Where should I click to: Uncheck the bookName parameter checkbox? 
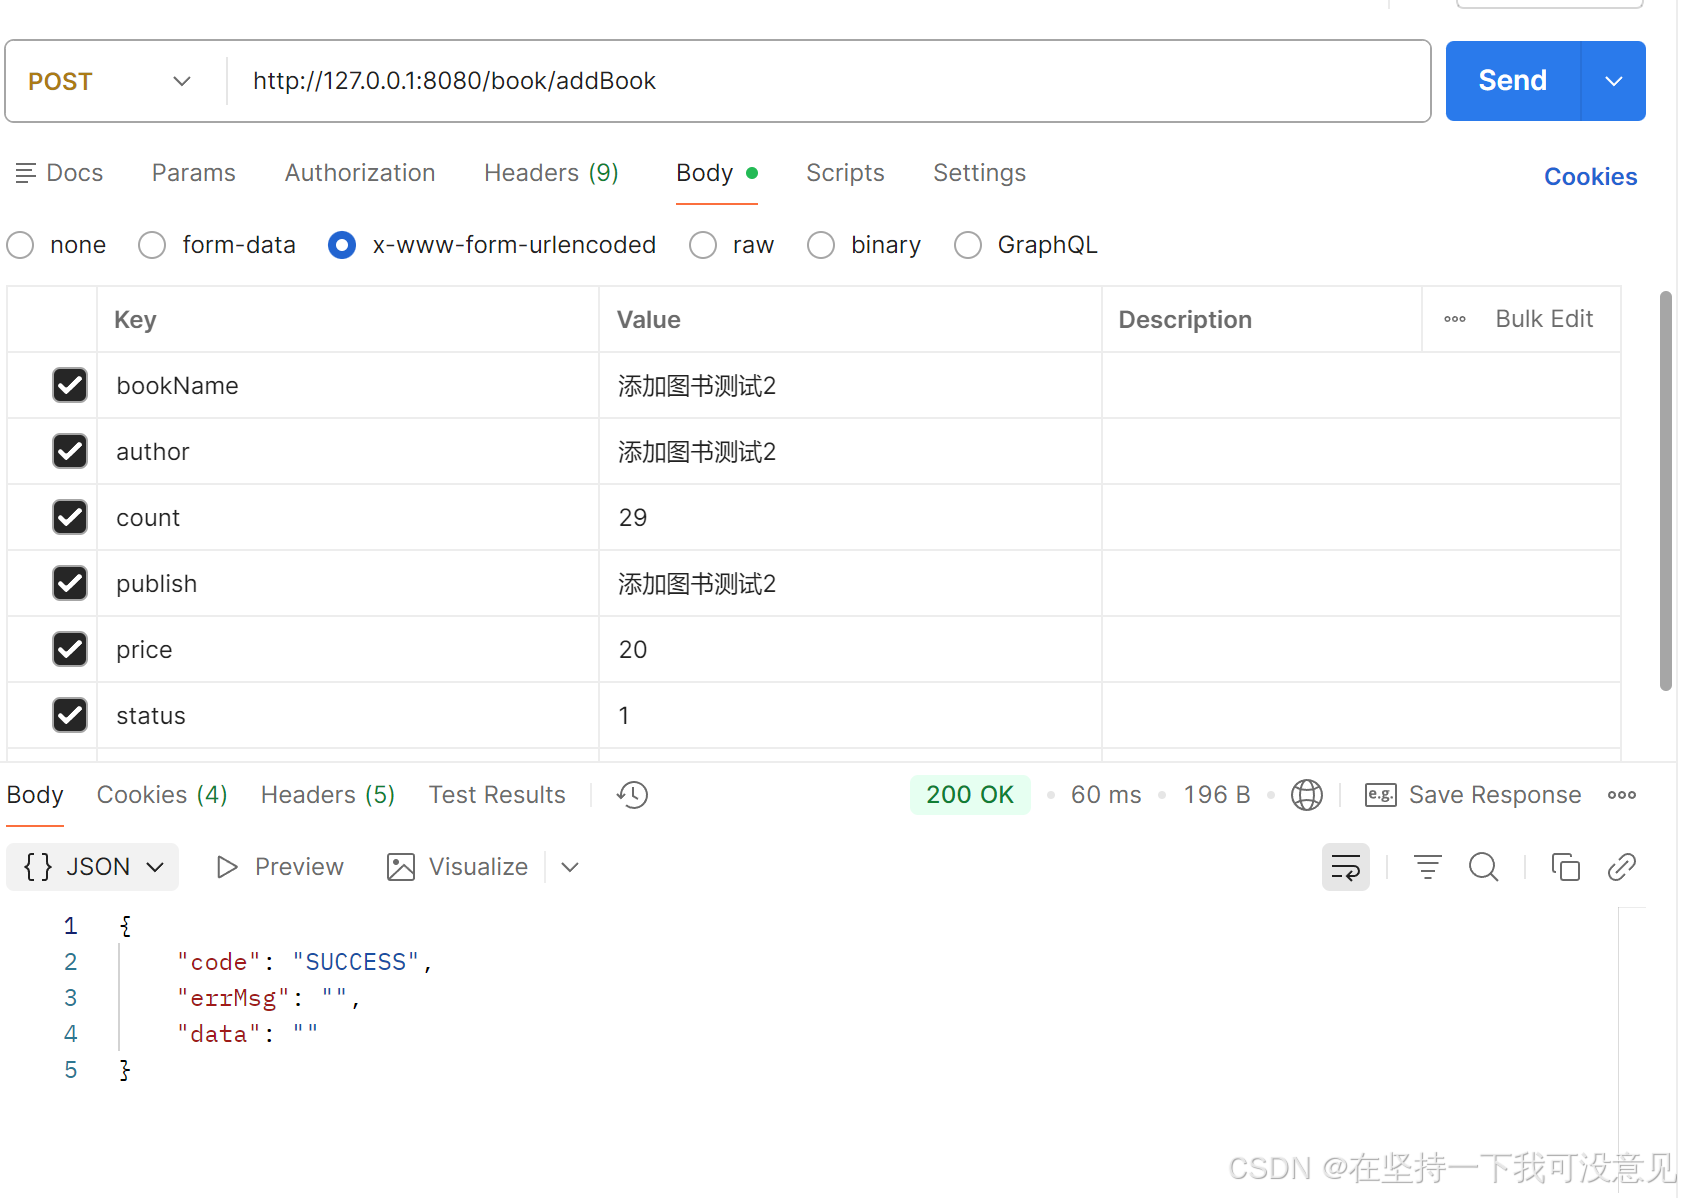[70, 385]
